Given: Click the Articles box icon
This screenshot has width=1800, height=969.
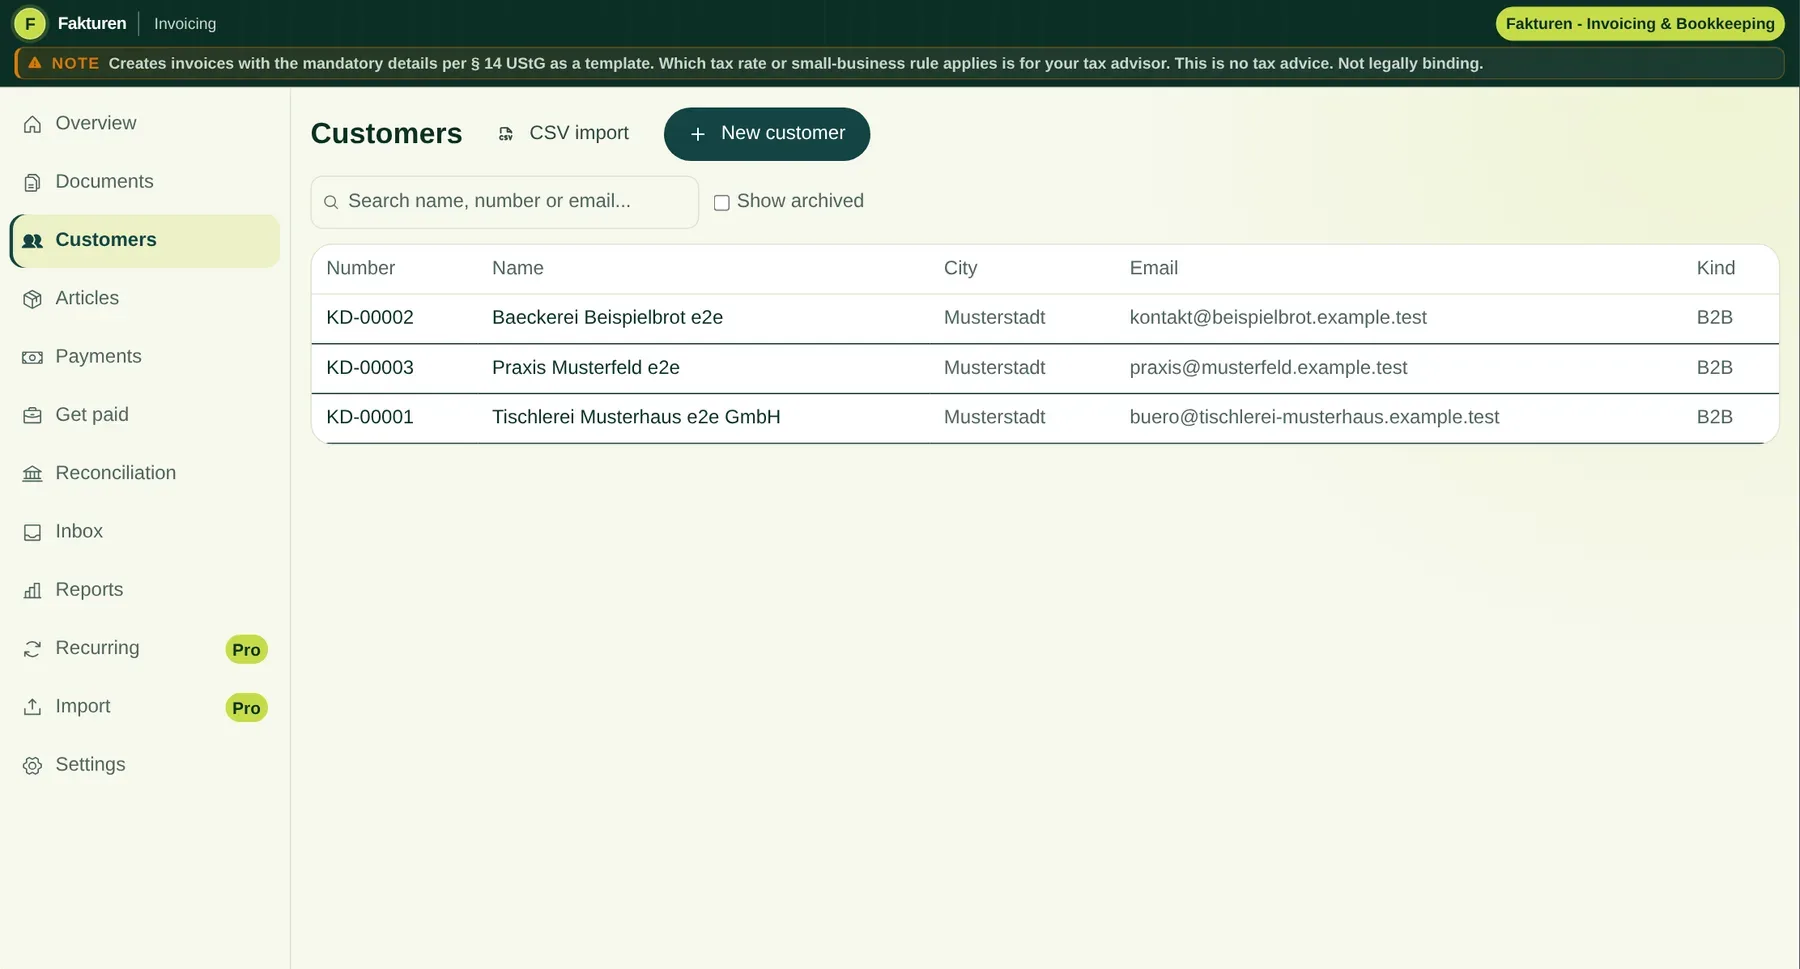Looking at the screenshot, I should click(x=32, y=299).
